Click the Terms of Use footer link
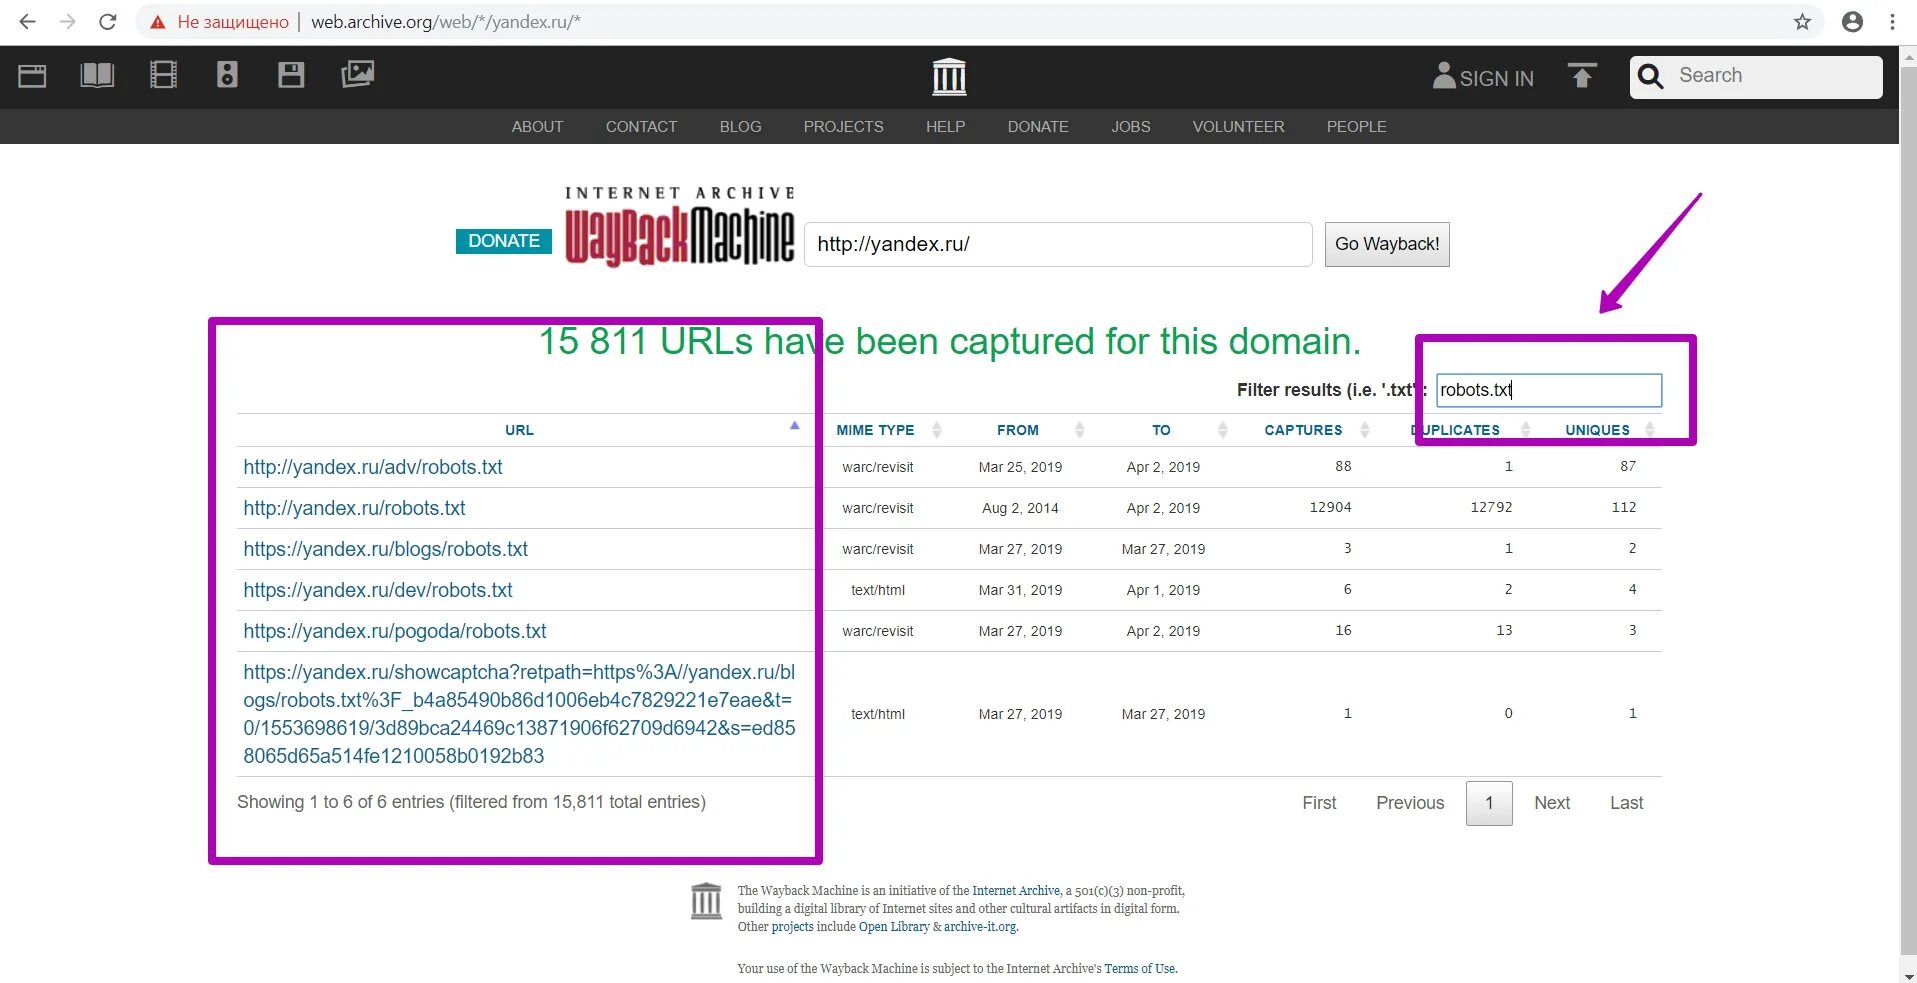Screen dimensions: 1917x983 coord(1140,969)
